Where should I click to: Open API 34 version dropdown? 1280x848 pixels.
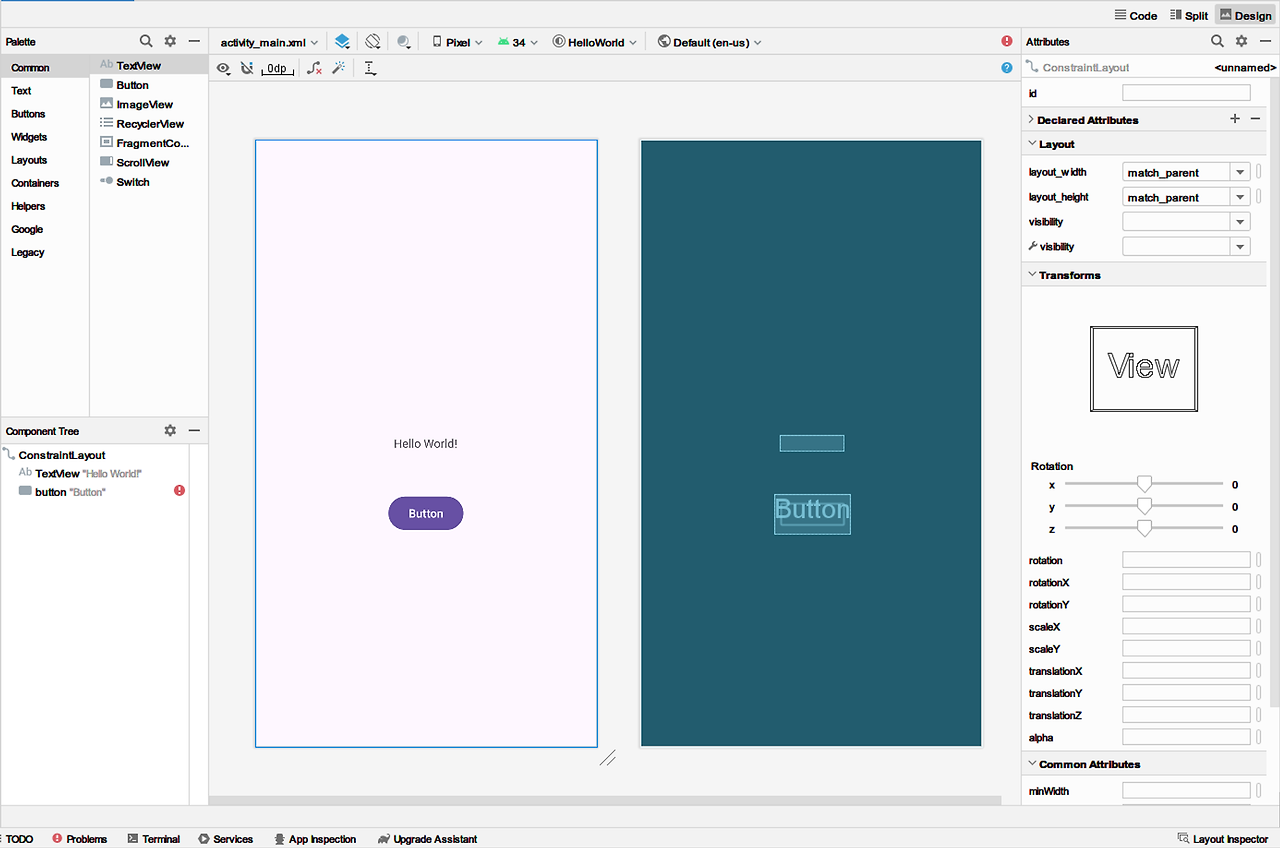tap(518, 42)
